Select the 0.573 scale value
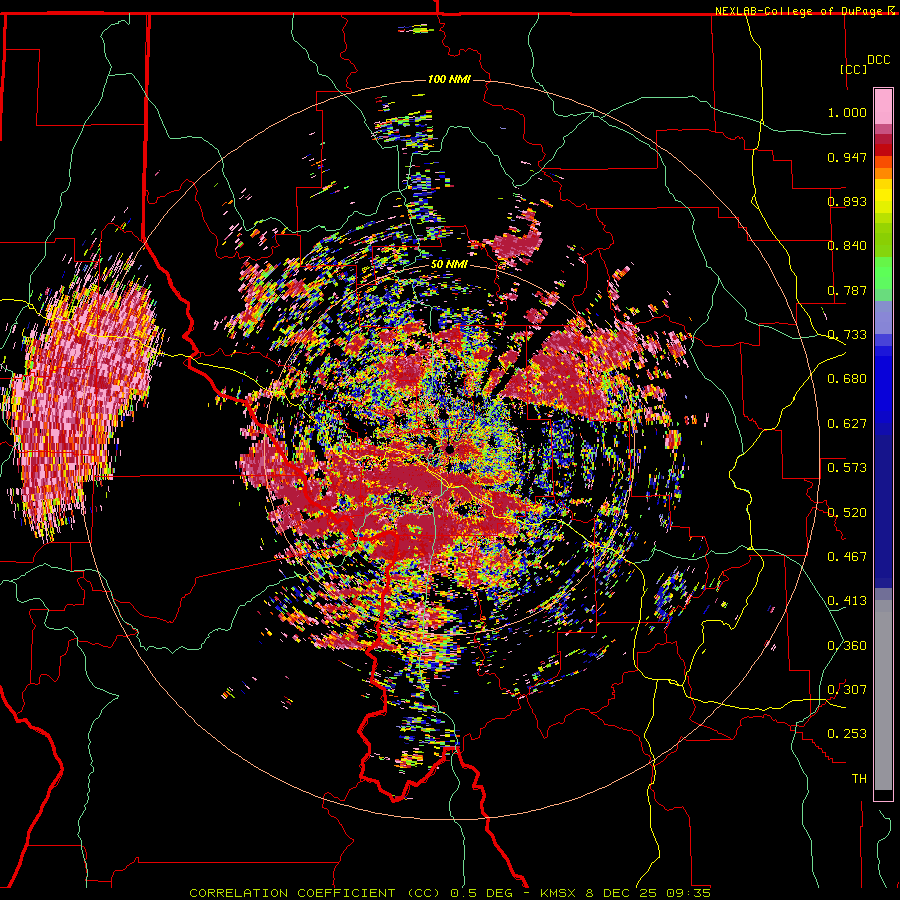The height and width of the screenshot is (900, 900). [x=847, y=468]
